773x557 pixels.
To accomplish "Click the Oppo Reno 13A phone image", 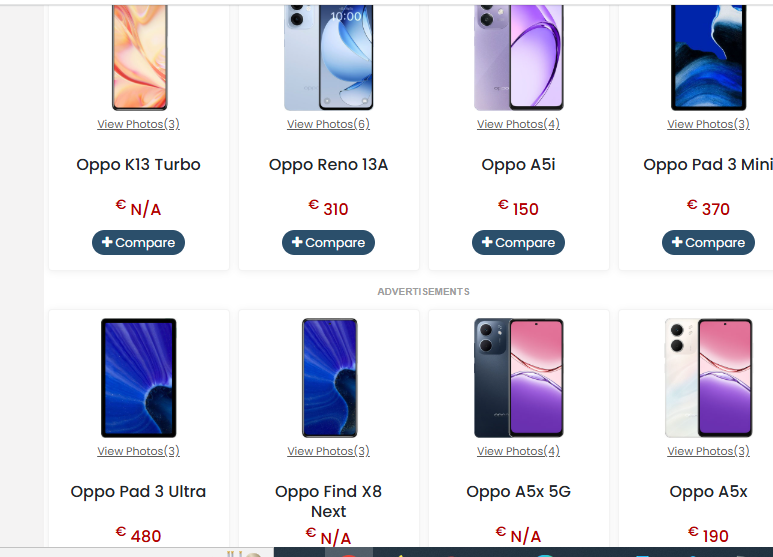I will coord(328,58).
